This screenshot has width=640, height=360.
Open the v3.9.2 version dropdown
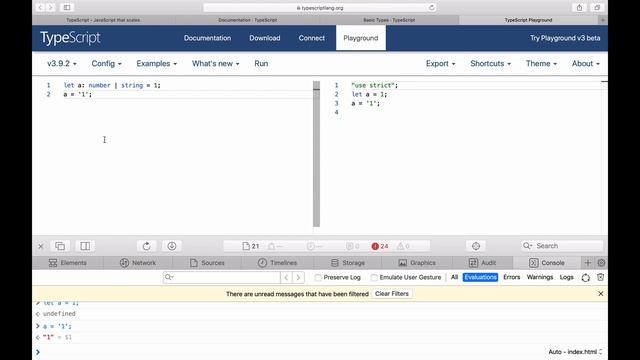tap(62, 64)
